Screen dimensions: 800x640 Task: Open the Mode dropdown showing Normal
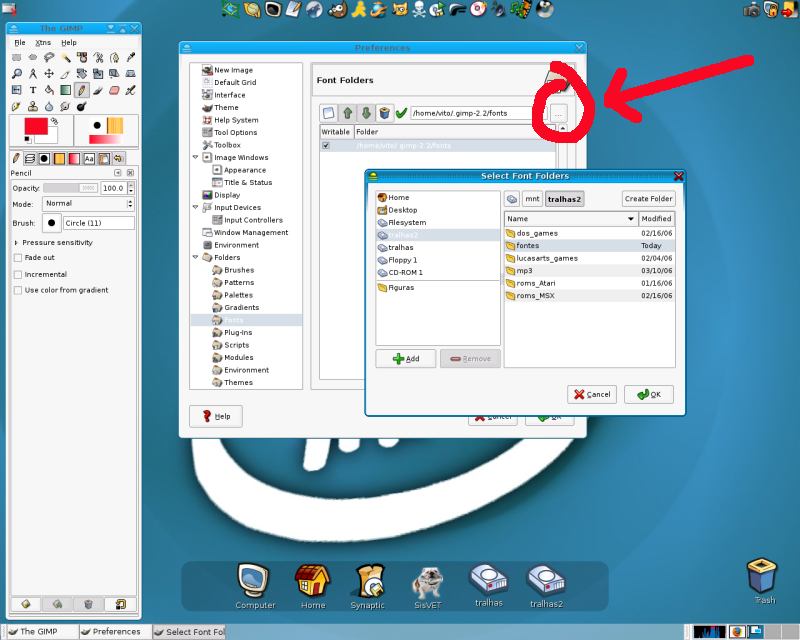pos(88,204)
